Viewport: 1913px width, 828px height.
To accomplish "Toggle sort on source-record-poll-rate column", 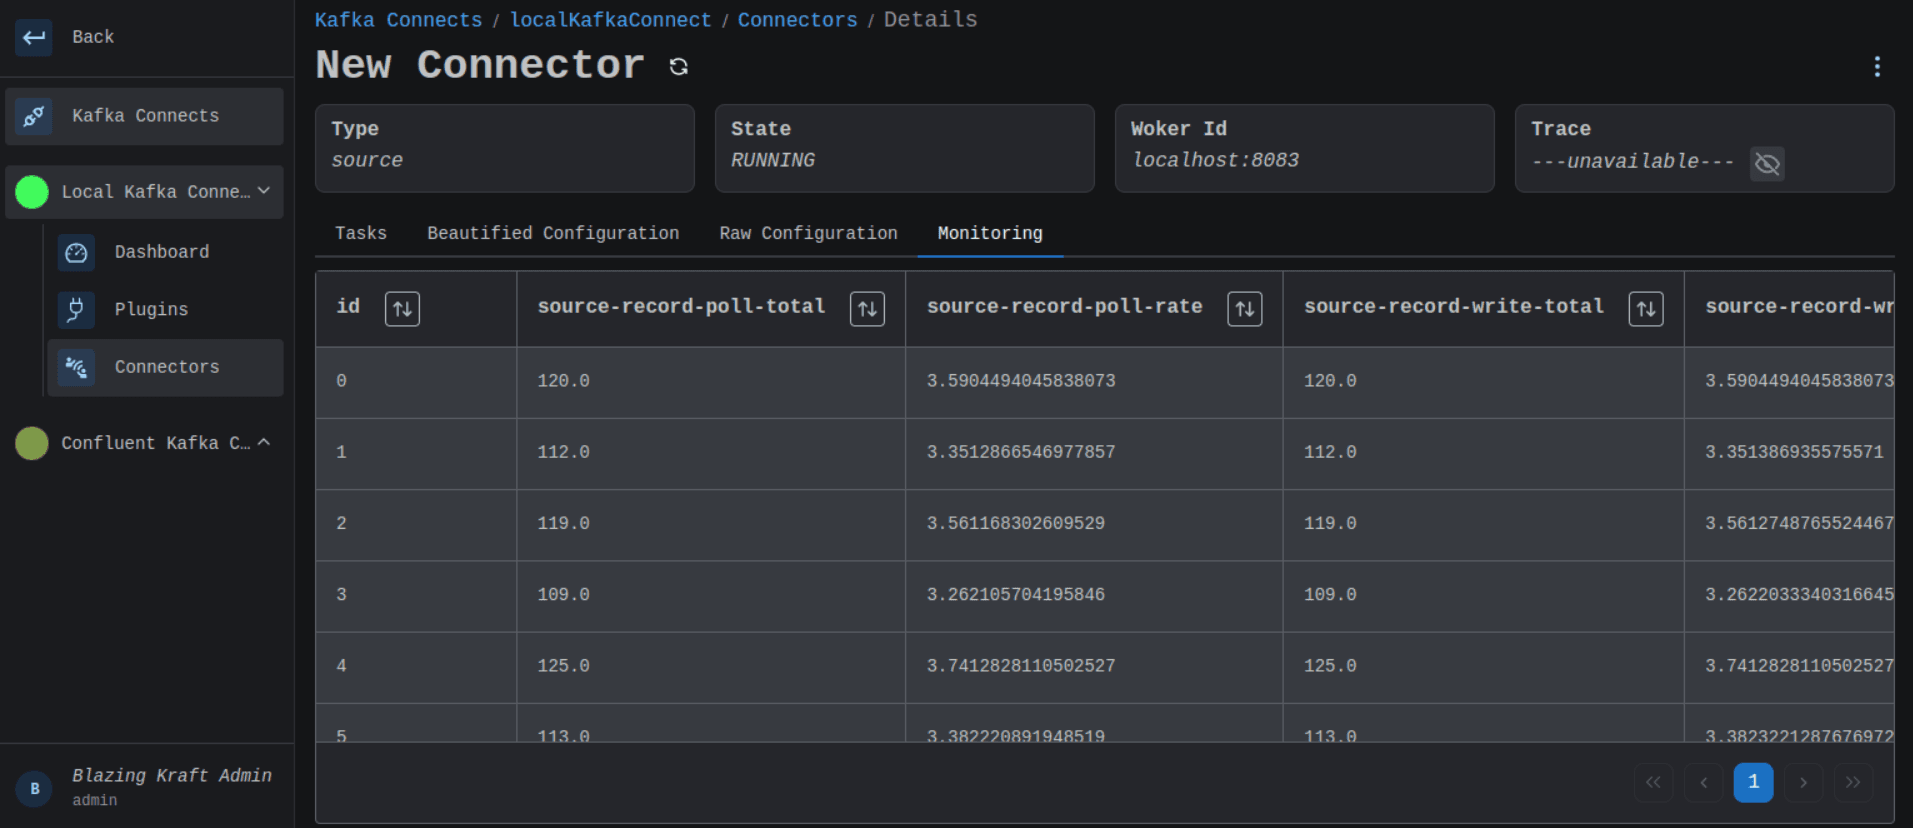I will [1244, 309].
